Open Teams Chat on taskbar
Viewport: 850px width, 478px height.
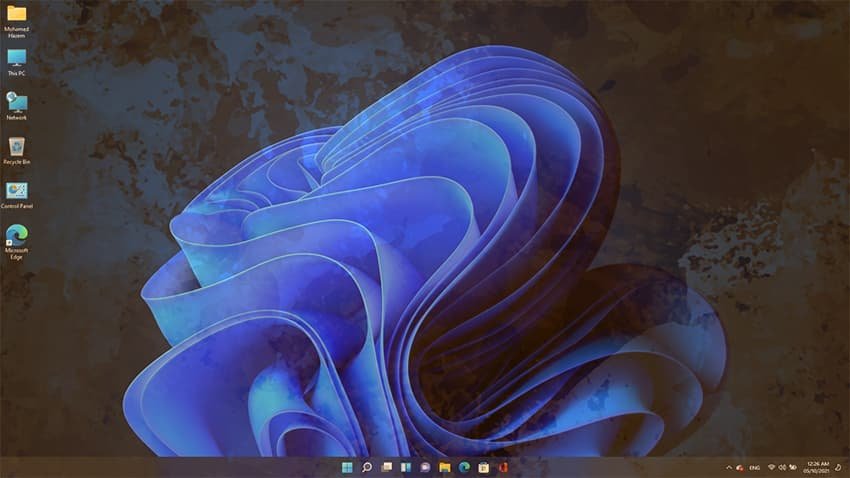coord(426,467)
